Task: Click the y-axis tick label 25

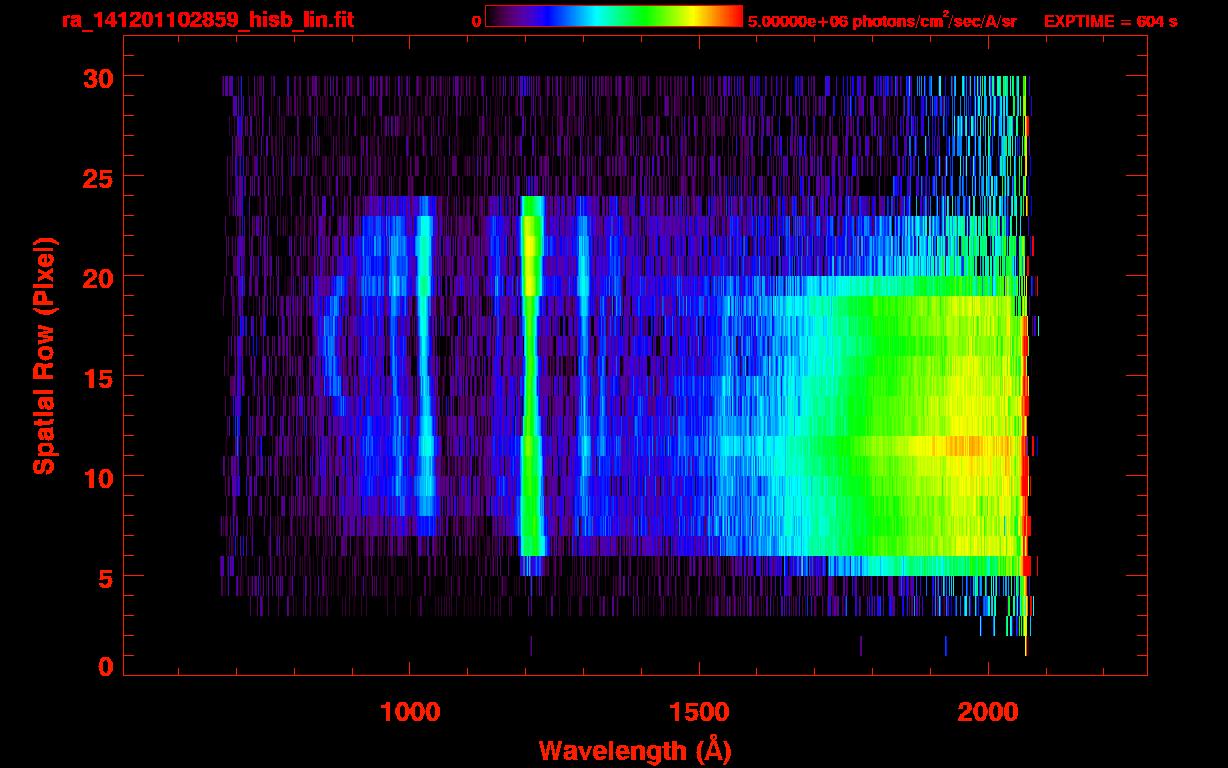Action: pos(96,177)
